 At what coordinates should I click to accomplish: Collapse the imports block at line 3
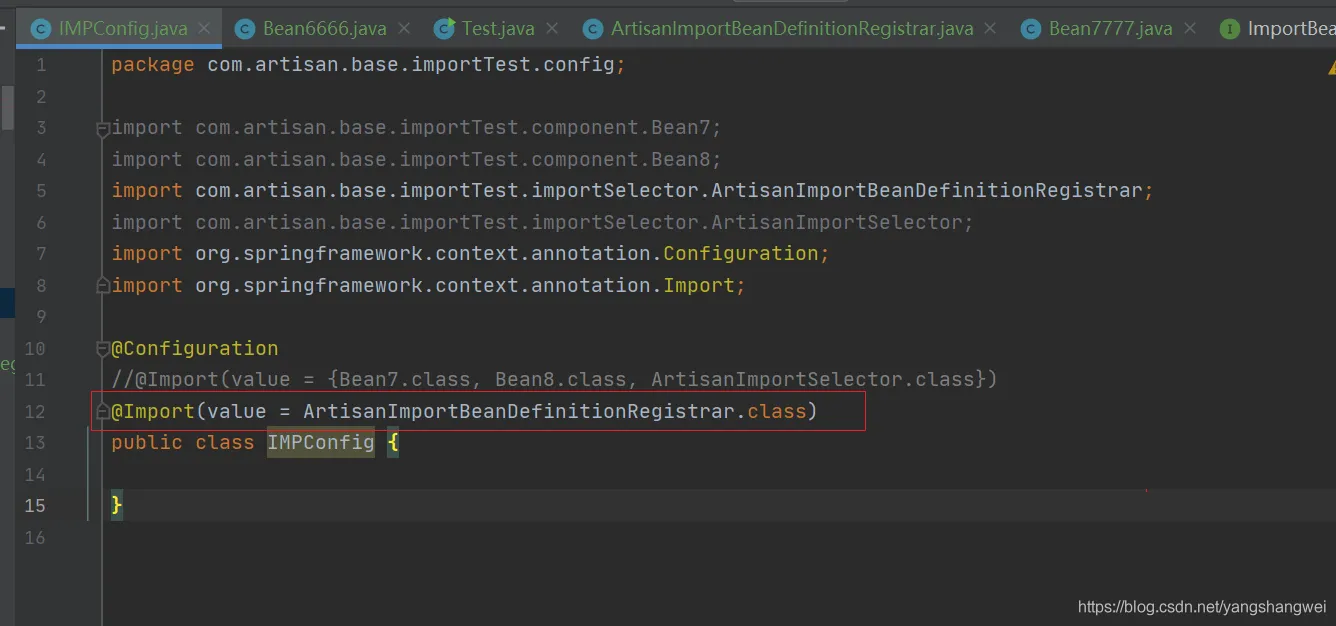[102, 129]
